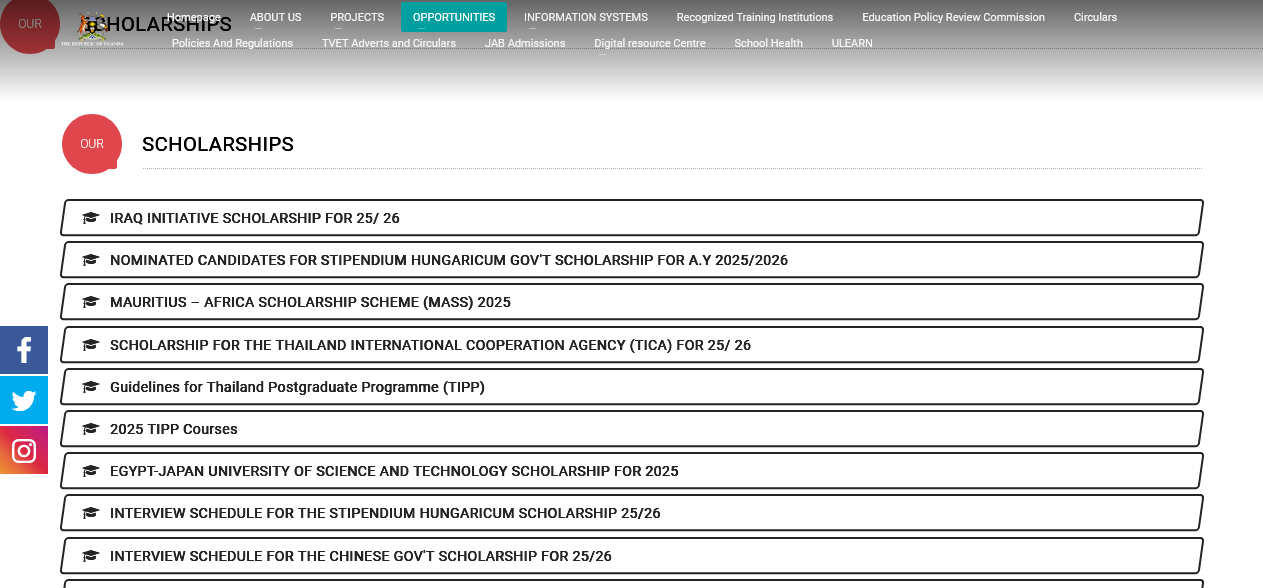Open Recognized Training Institutions in the navigation
The width and height of the screenshot is (1263, 588).
tap(755, 17)
